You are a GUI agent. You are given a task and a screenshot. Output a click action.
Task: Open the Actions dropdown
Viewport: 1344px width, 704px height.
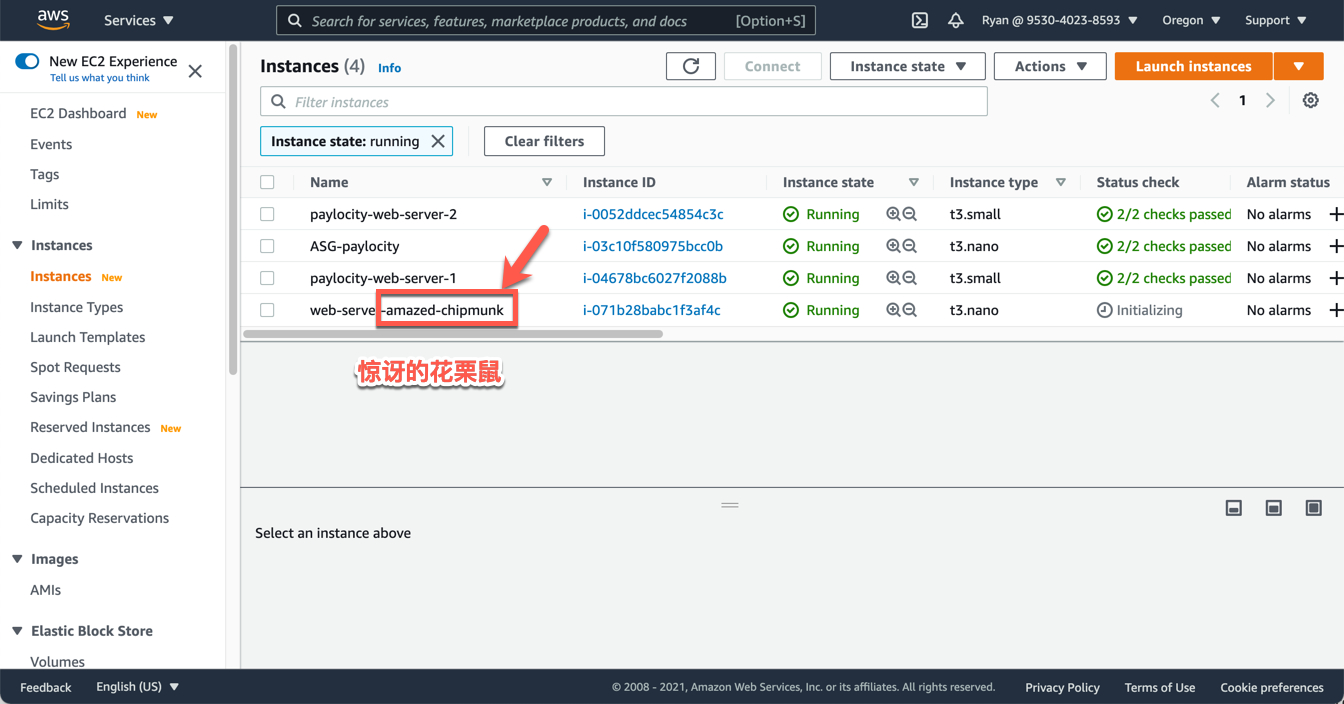click(x=1050, y=66)
